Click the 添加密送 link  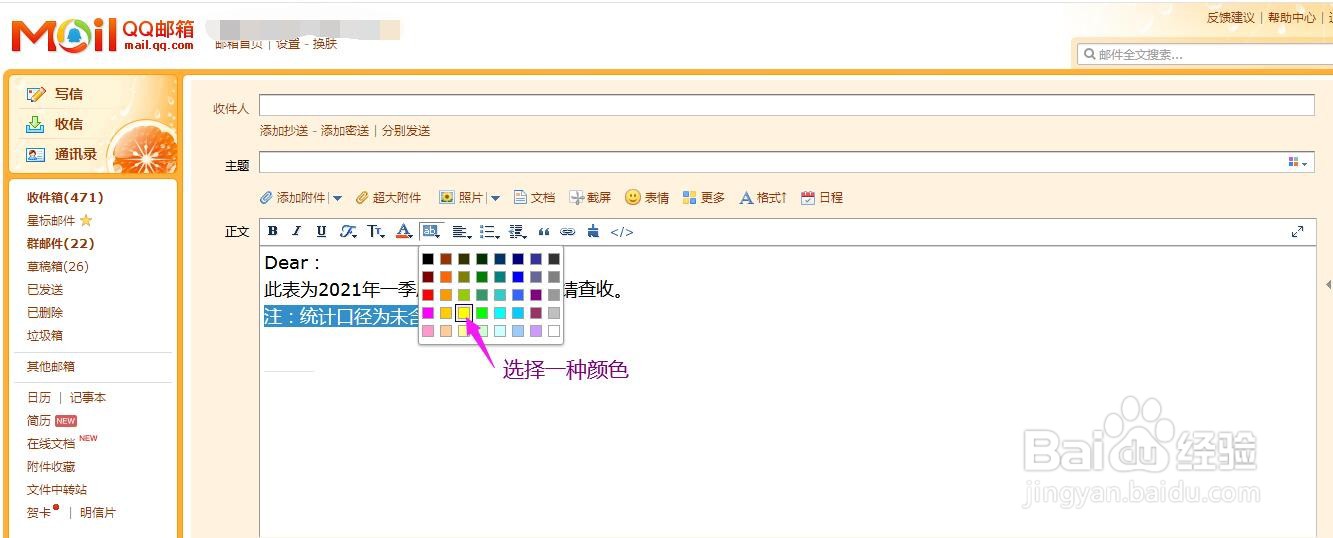(x=345, y=131)
